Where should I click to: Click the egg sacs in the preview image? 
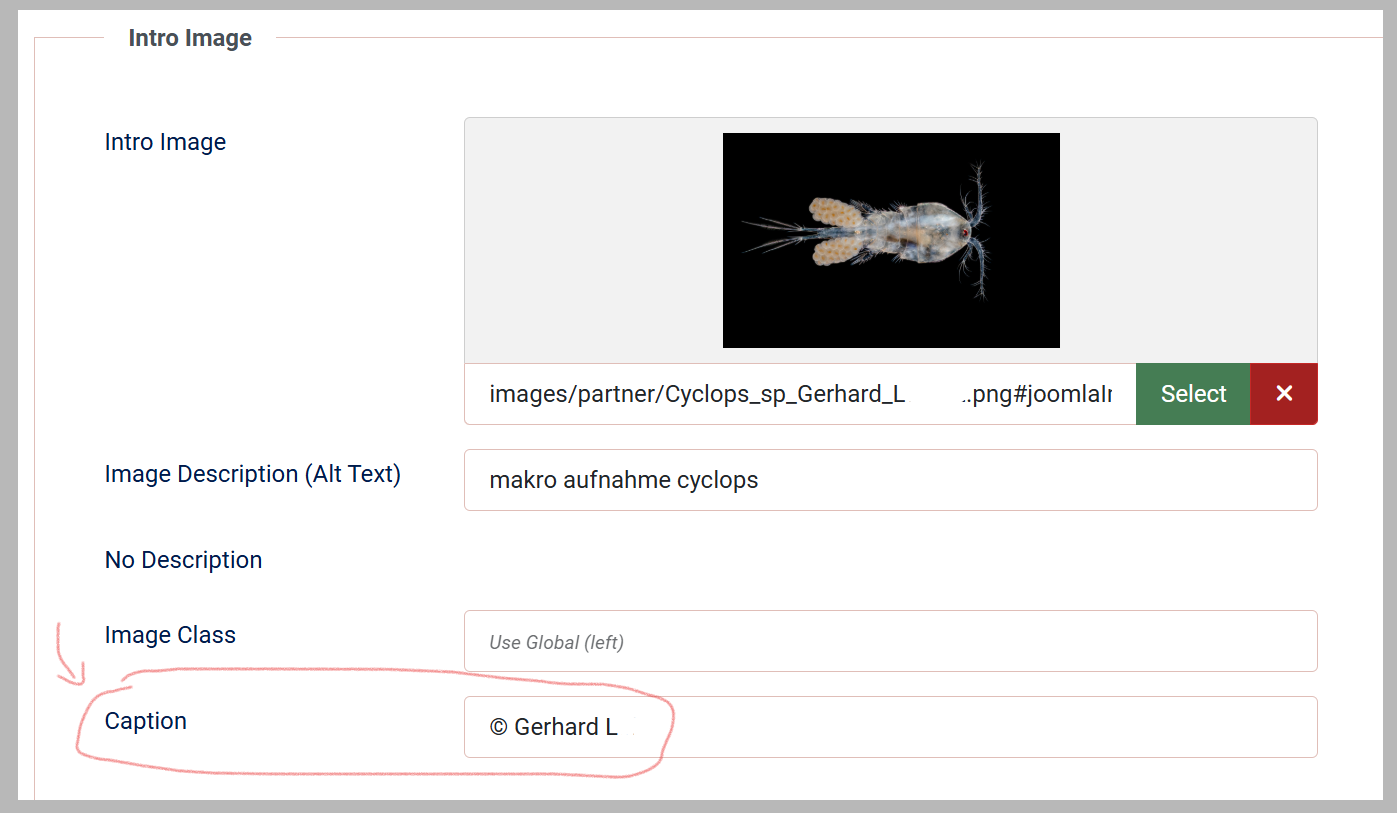pyautogui.click(x=835, y=232)
